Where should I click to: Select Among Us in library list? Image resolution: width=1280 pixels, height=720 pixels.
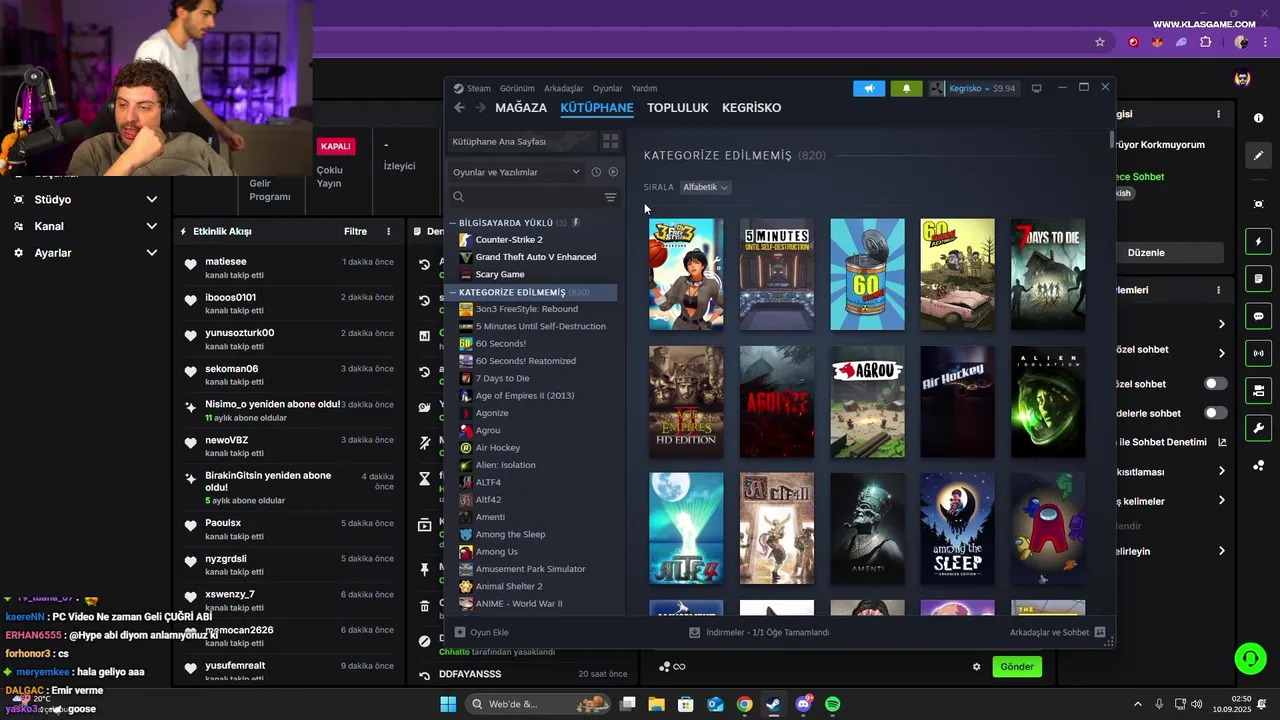497,552
